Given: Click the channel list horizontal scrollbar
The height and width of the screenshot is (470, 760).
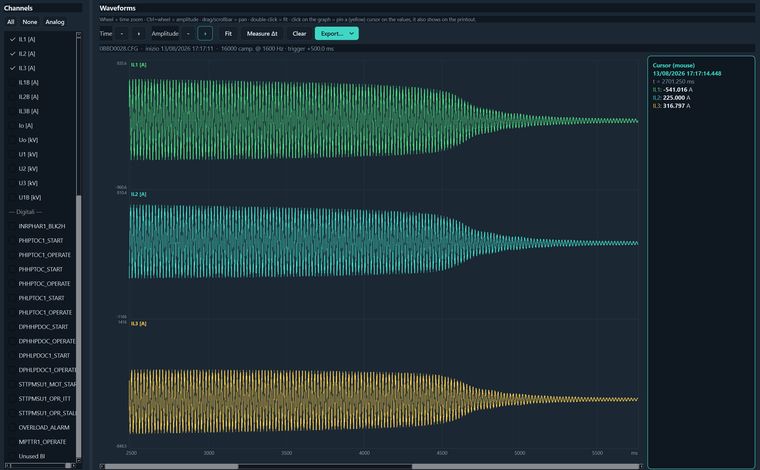Looking at the screenshot, I should tap(41, 466).
